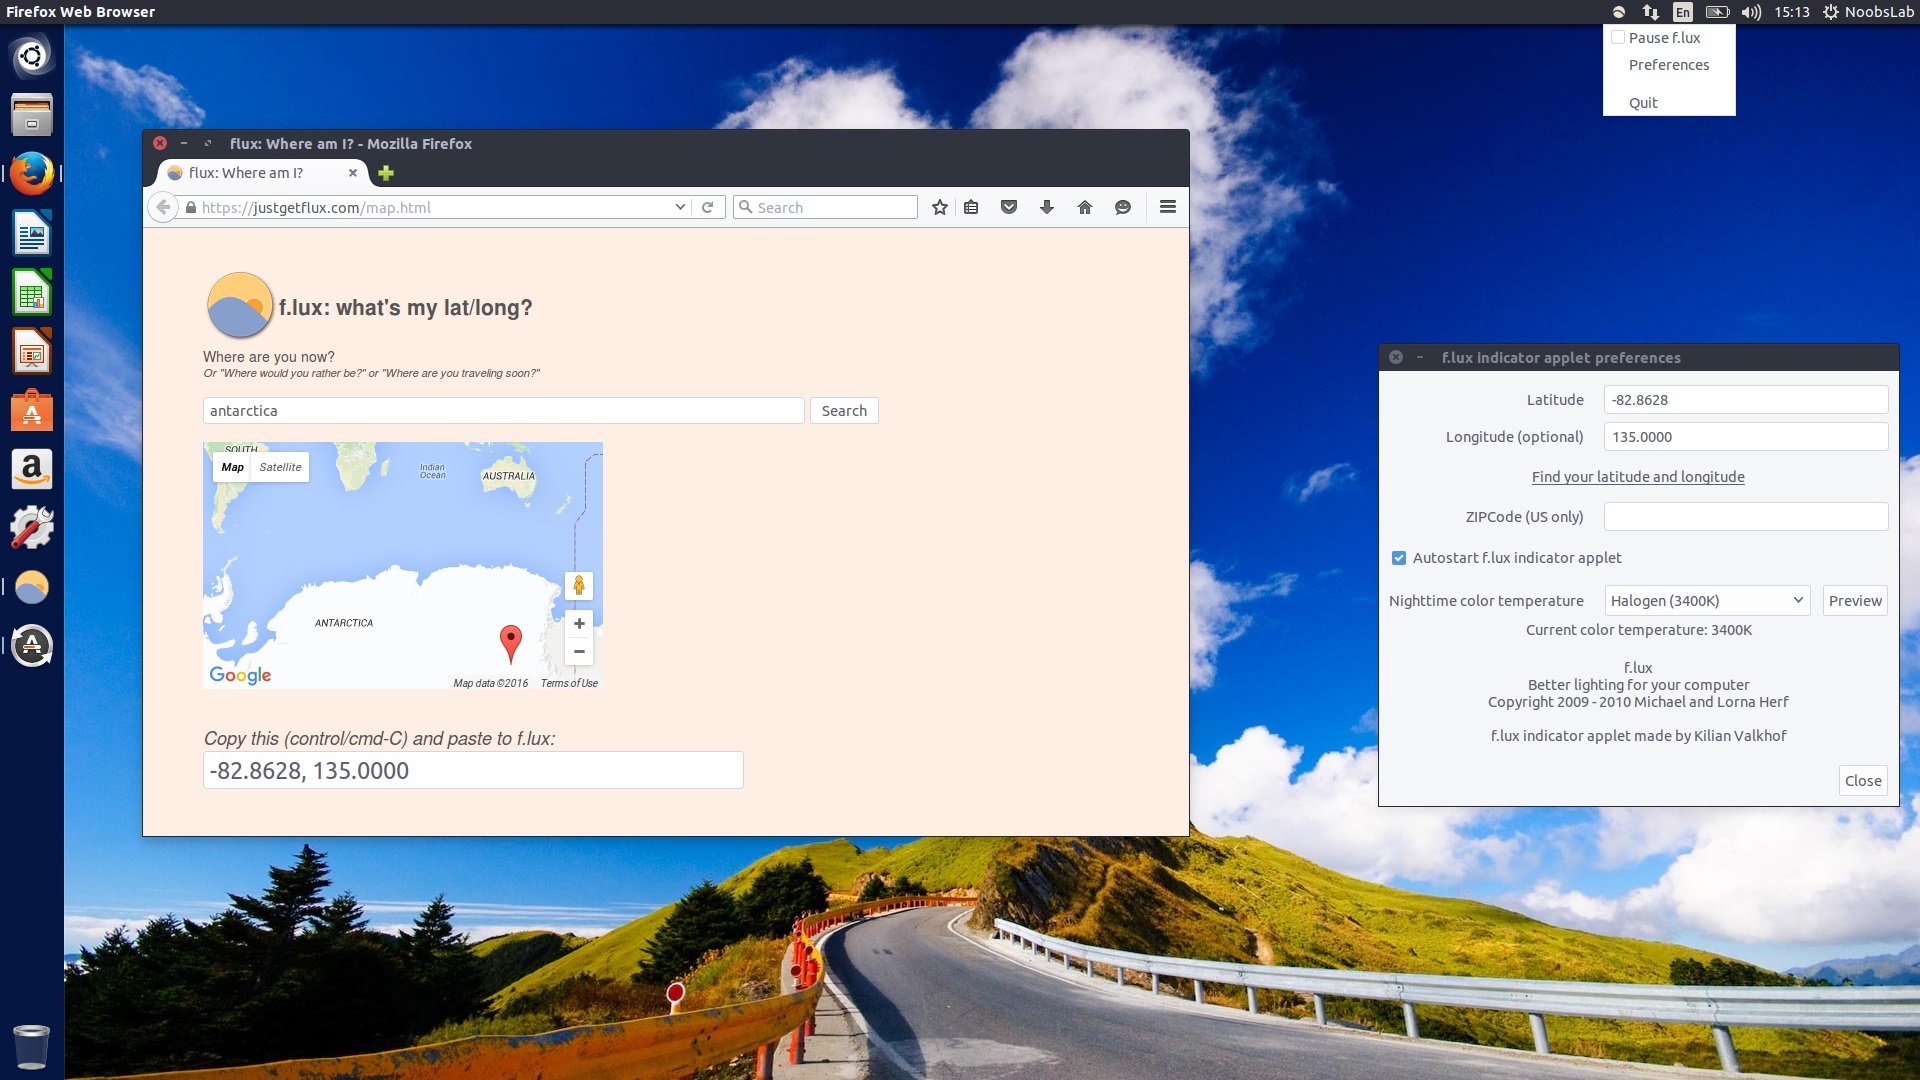Image resolution: width=1920 pixels, height=1080 pixels.
Task: Focus the Longitude (optional) field
Action: point(1746,437)
